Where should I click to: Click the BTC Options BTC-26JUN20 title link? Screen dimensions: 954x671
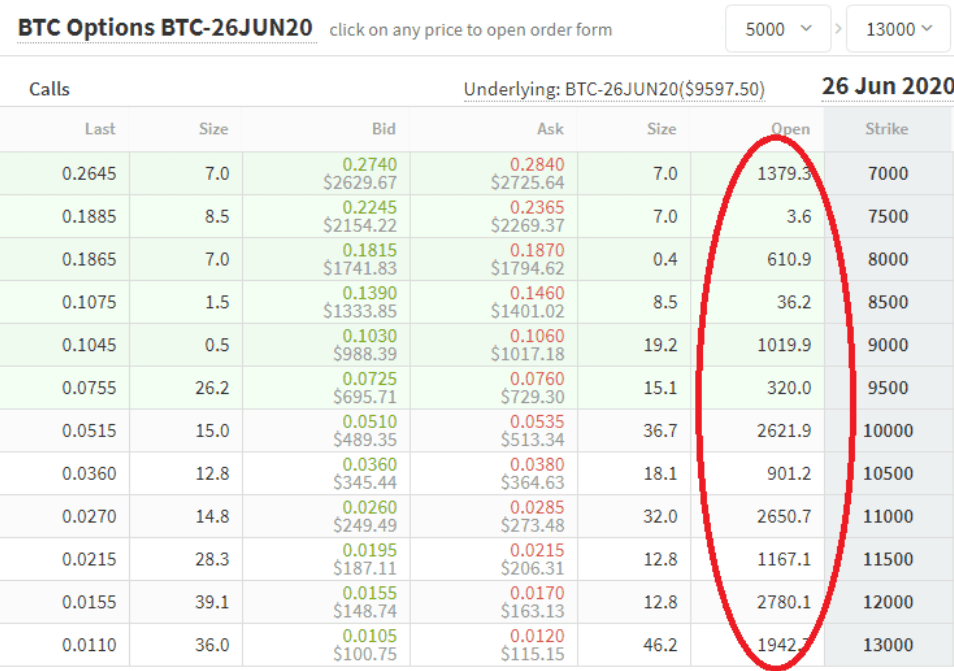[x=167, y=27]
